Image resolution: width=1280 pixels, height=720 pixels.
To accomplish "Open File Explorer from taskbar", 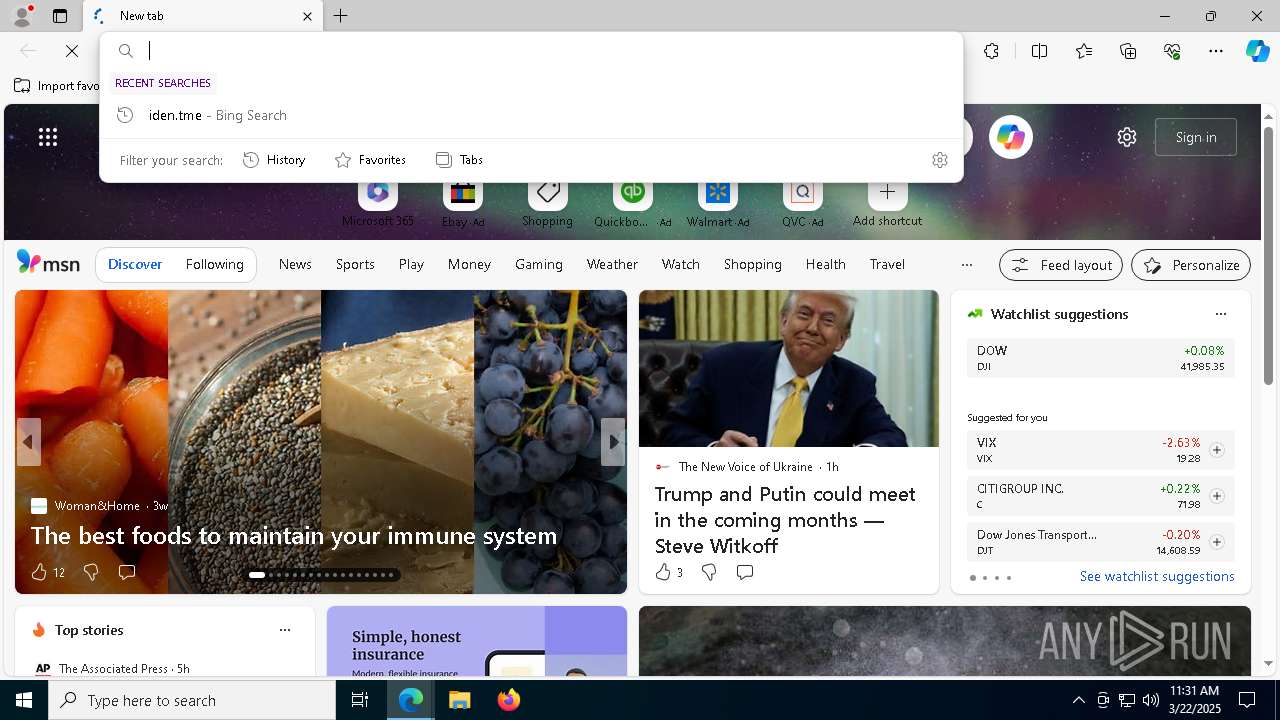I will 460,700.
